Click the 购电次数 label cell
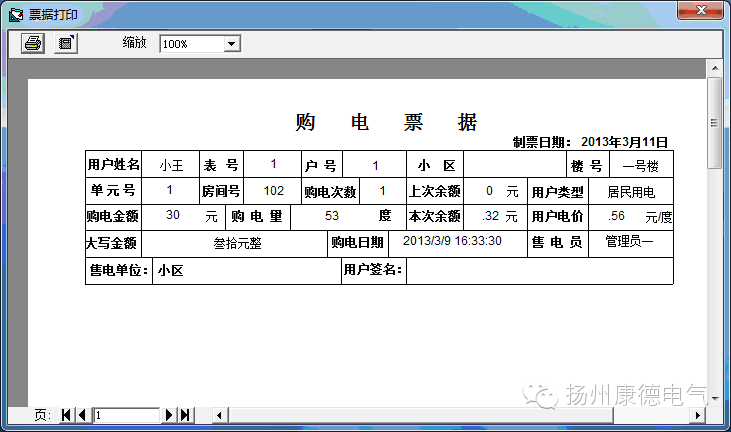731x432 pixels. point(330,192)
